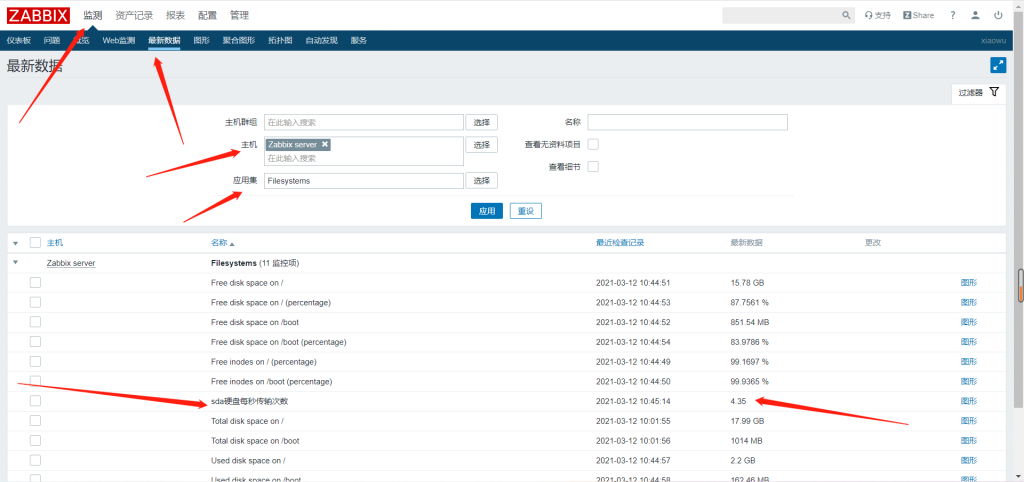
Task: Click 选择 button beside 主机群组 field
Action: (x=483, y=122)
